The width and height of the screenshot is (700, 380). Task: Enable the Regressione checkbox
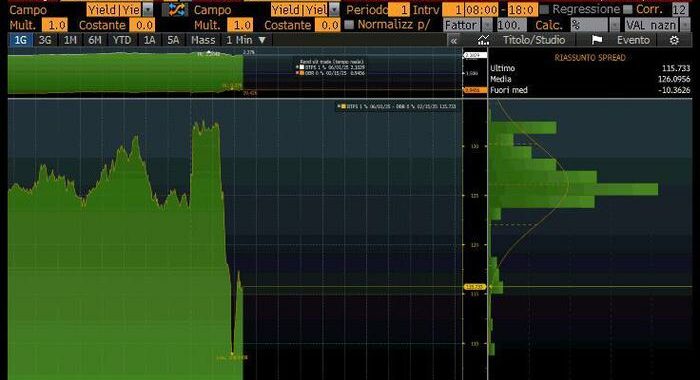pos(544,9)
